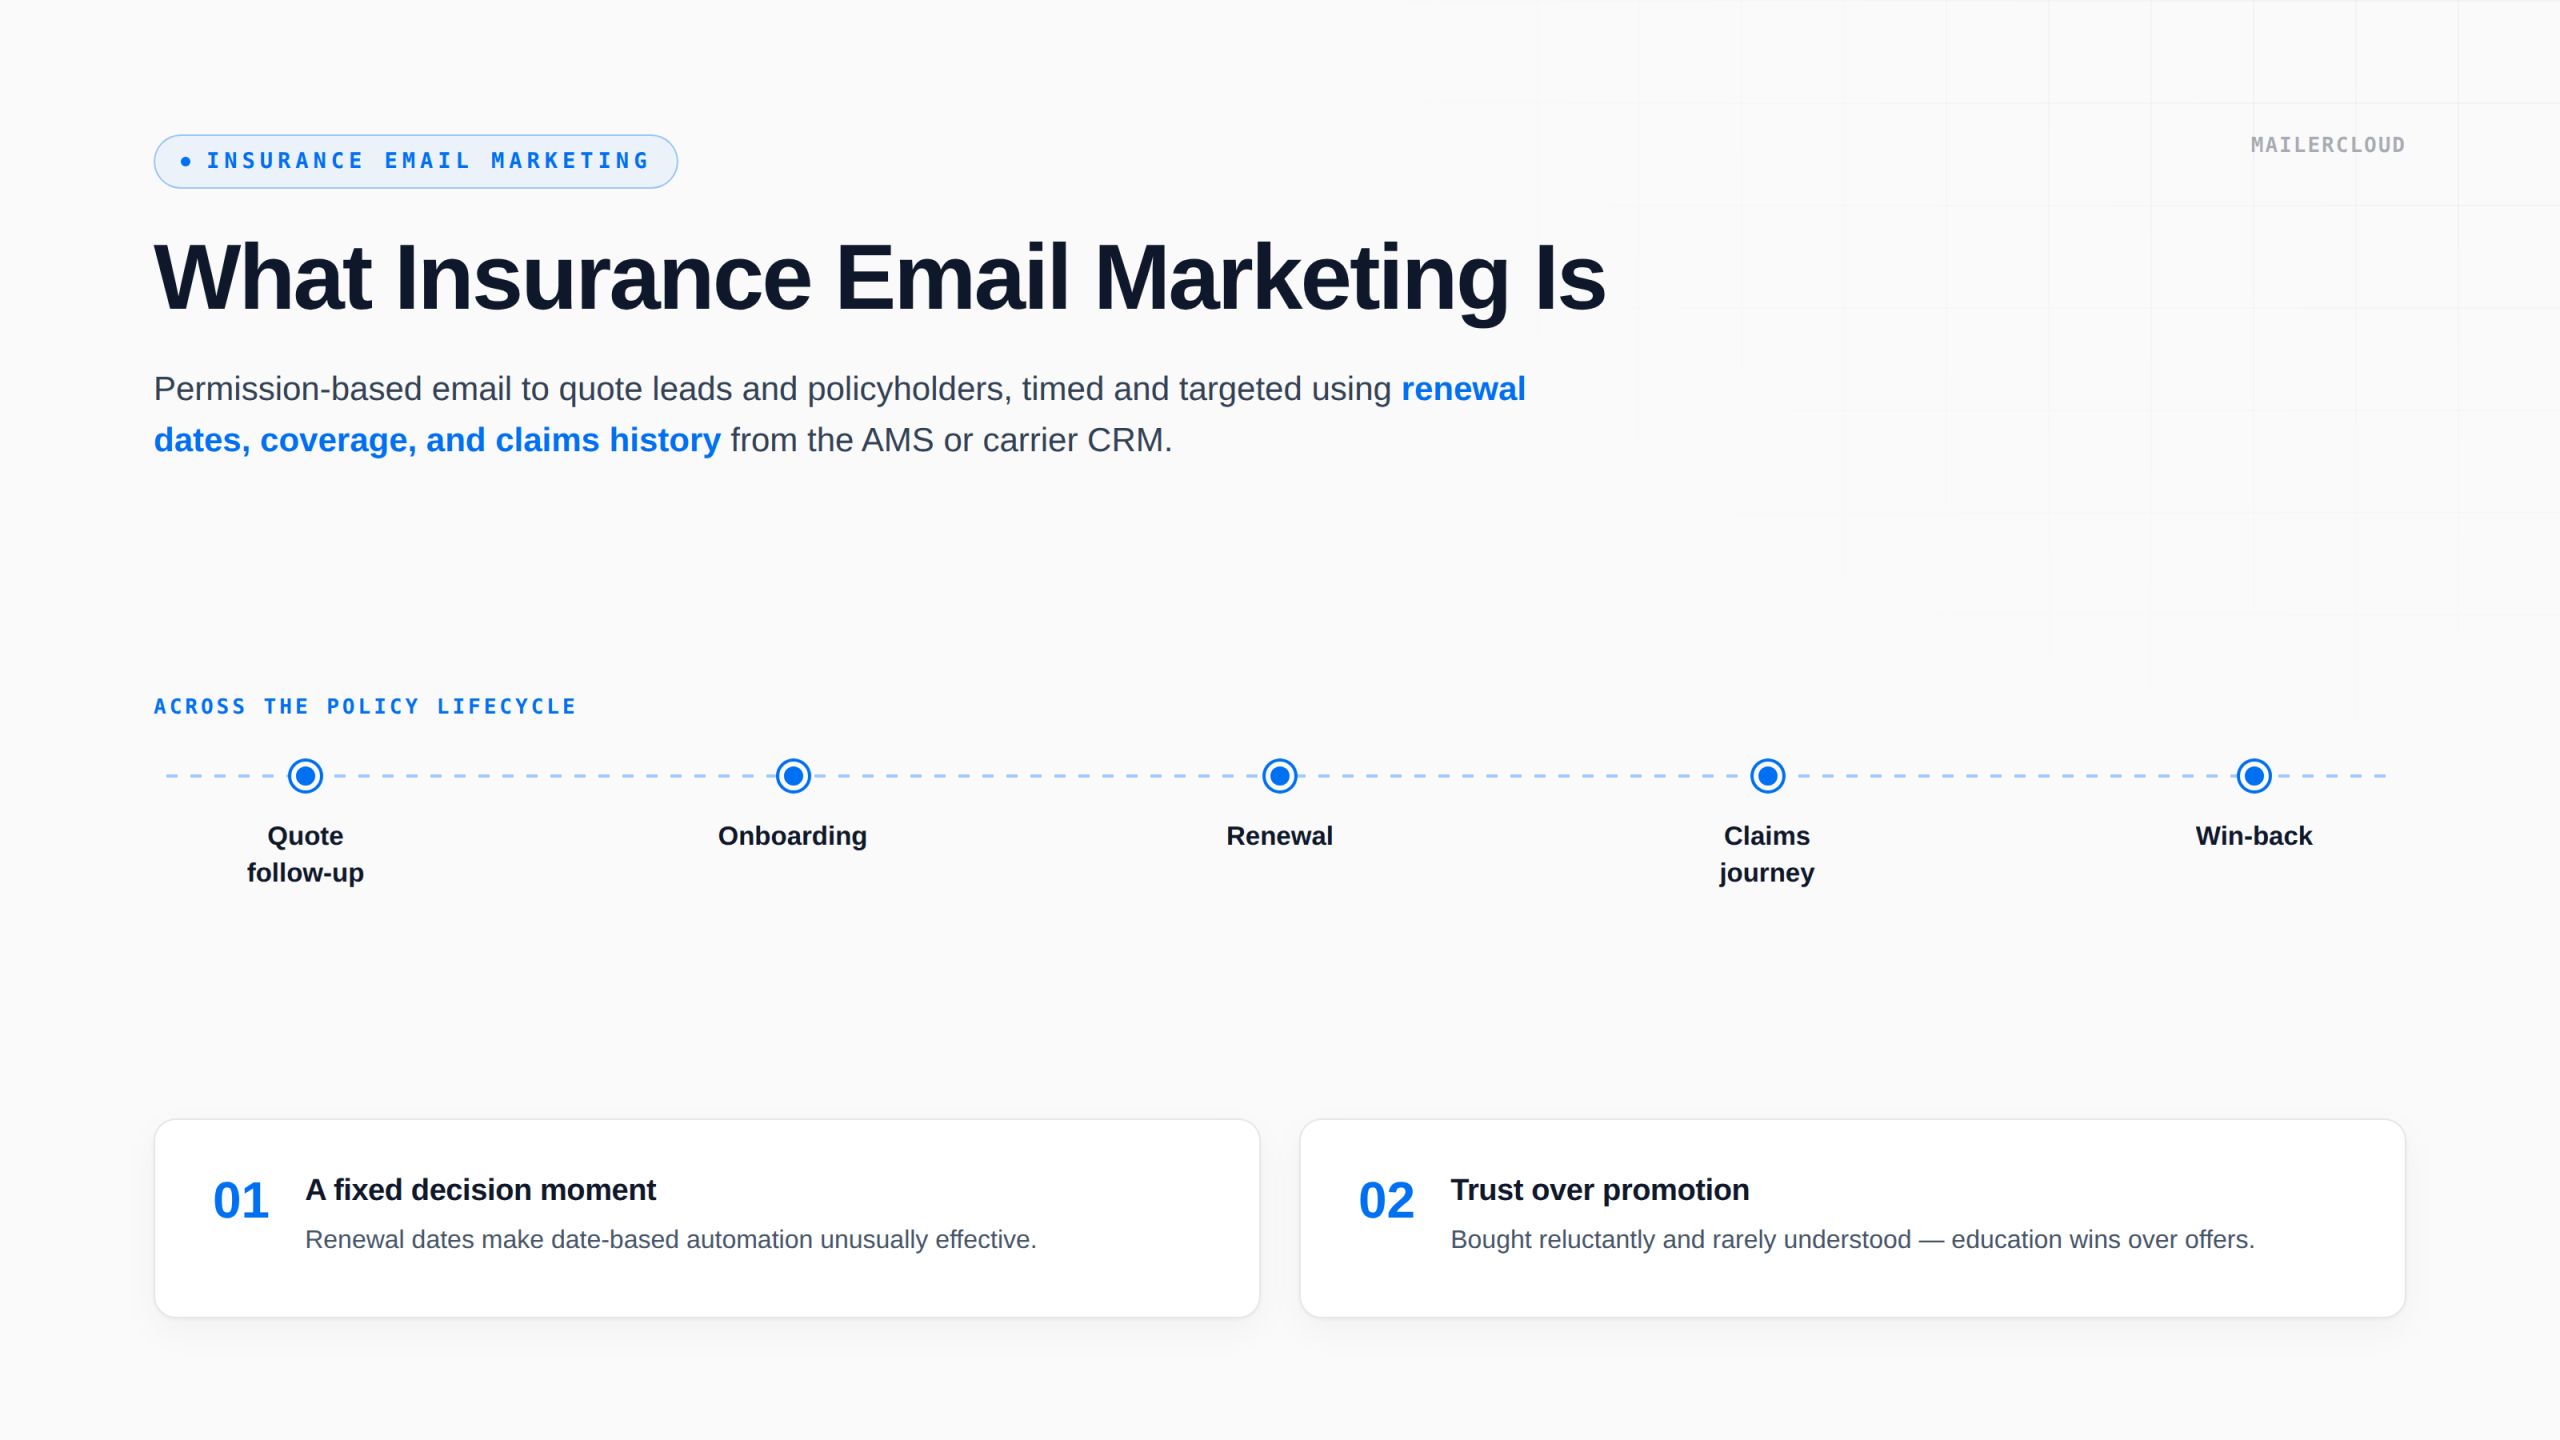The height and width of the screenshot is (1440, 2560).
Task: Click the Renewal label text
Action: [x=1280, y=836]
